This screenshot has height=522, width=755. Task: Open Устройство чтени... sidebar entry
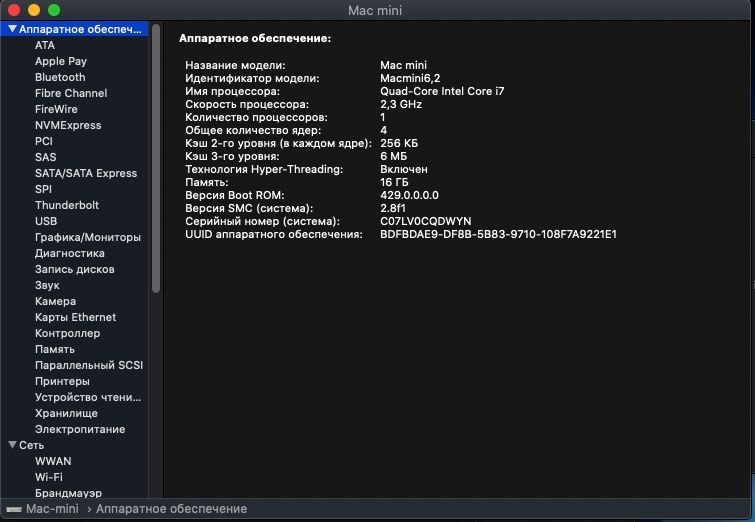coord(88,397)
